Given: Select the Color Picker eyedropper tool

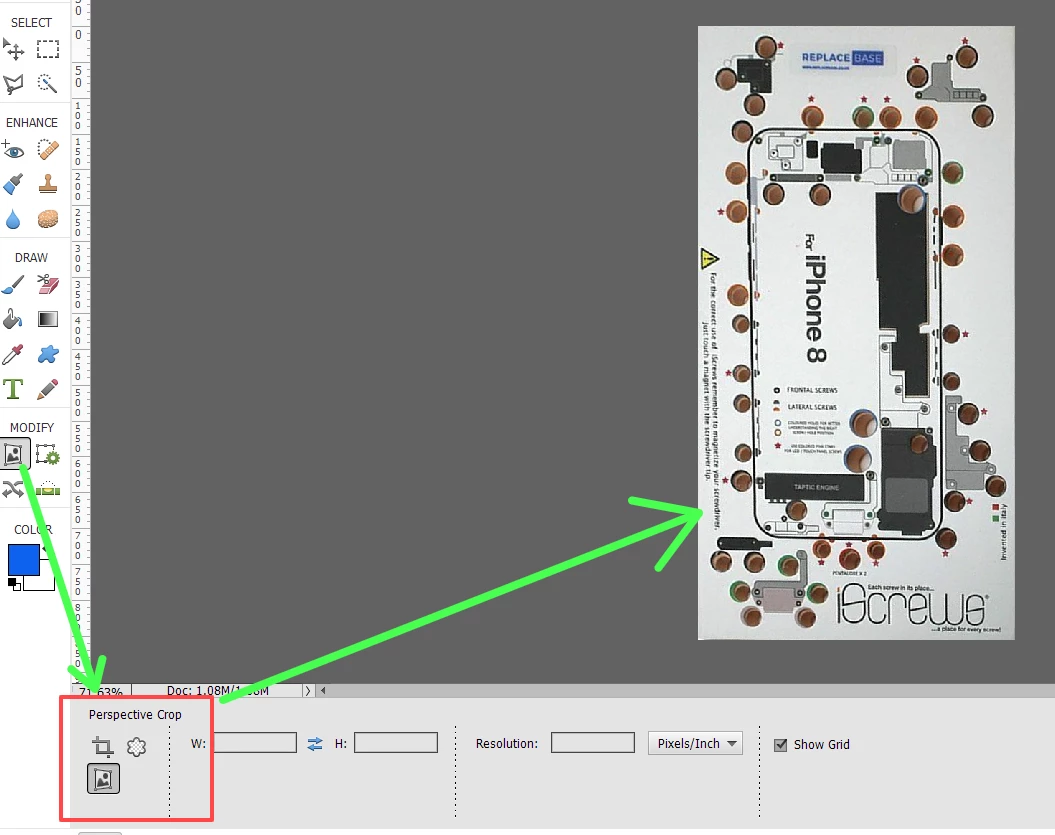Looking at the screenshot, I should pos(13,354).
